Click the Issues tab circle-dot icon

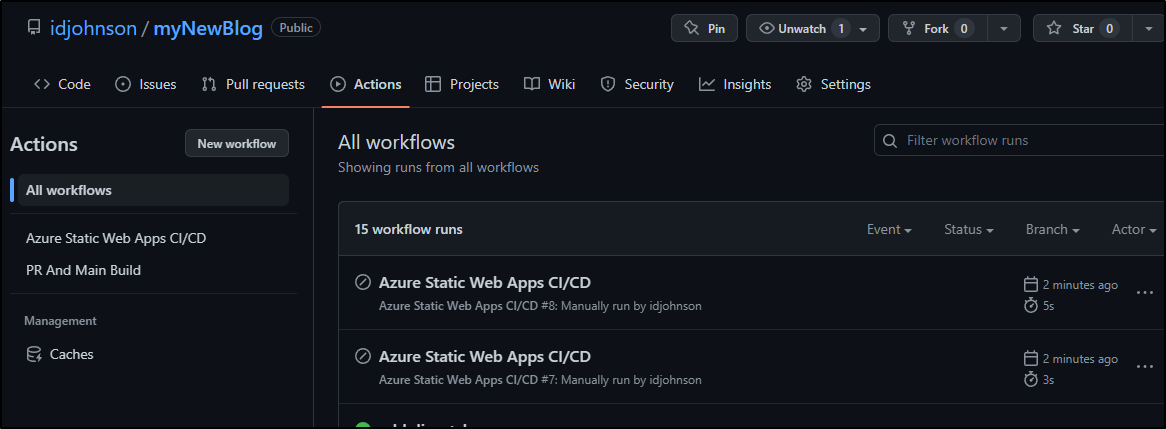pyautogui.click(x=123, y=84)
